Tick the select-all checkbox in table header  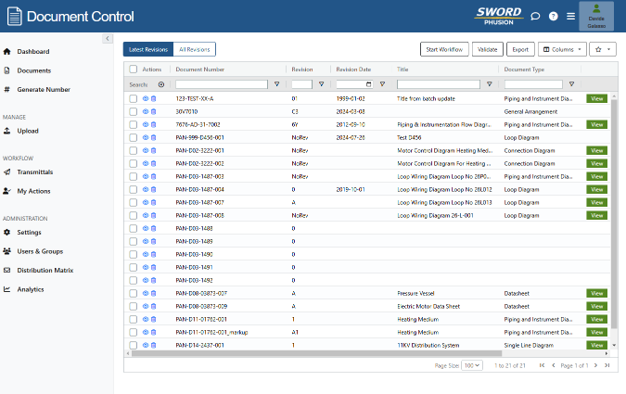(x=133, y=69)
